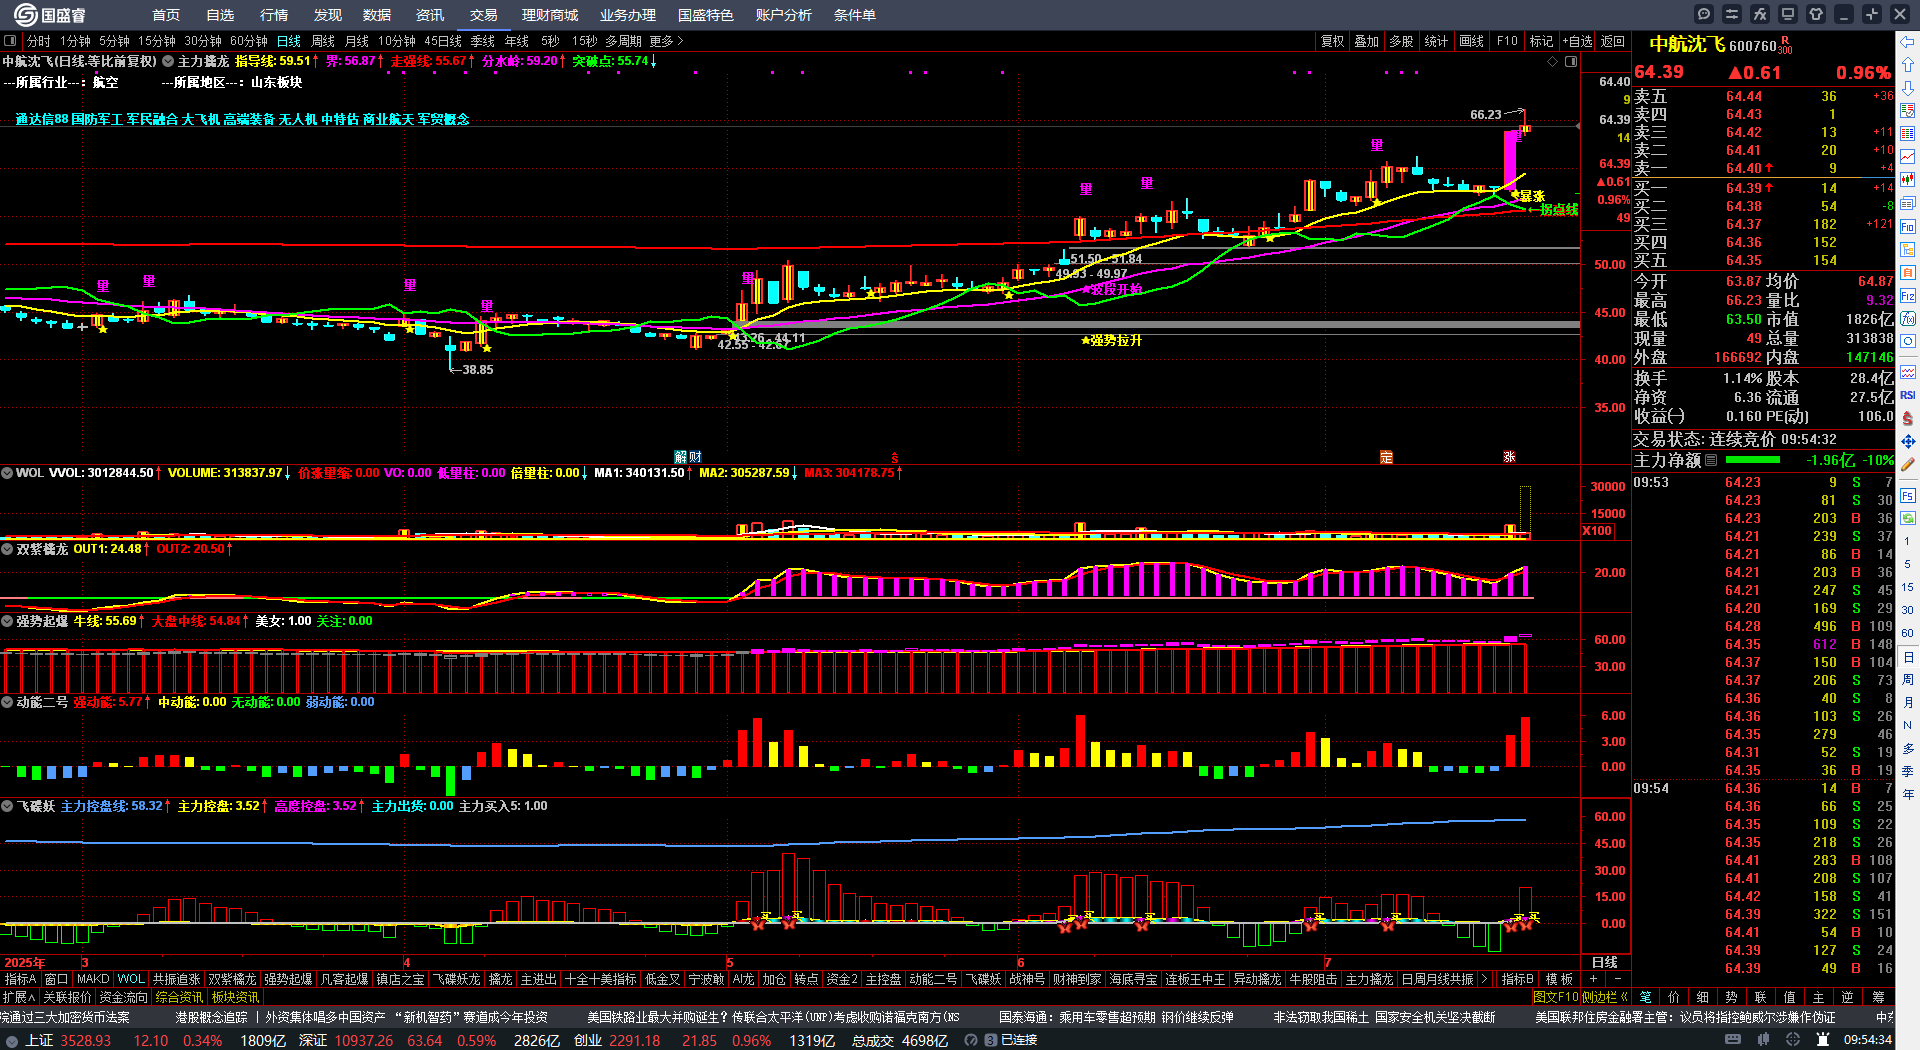Toggle the 叠加 overlay option
Screen dimensions: 1920x1050
[x=1366, y=41]
